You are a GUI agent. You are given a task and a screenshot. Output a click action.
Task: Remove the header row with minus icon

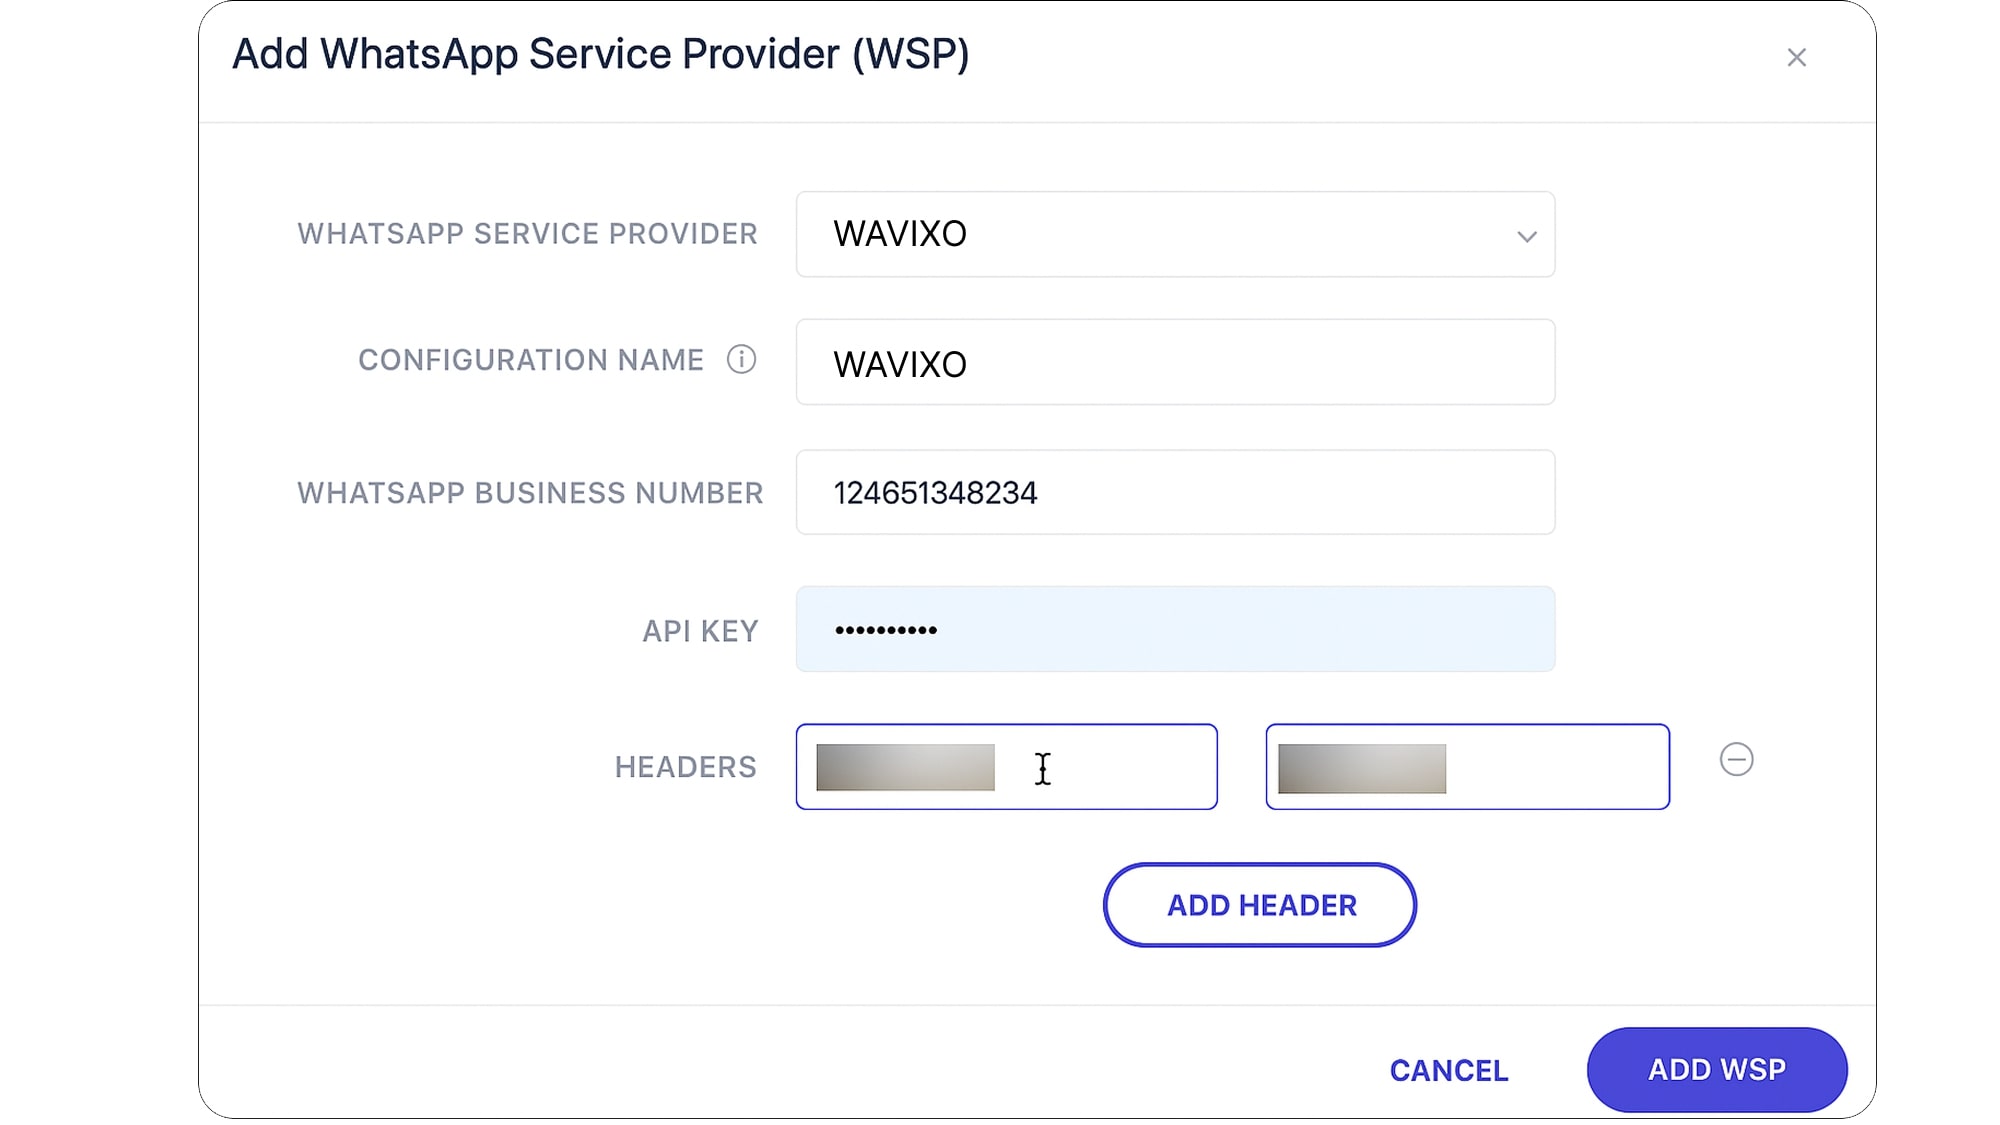[x=1736, y=760]
